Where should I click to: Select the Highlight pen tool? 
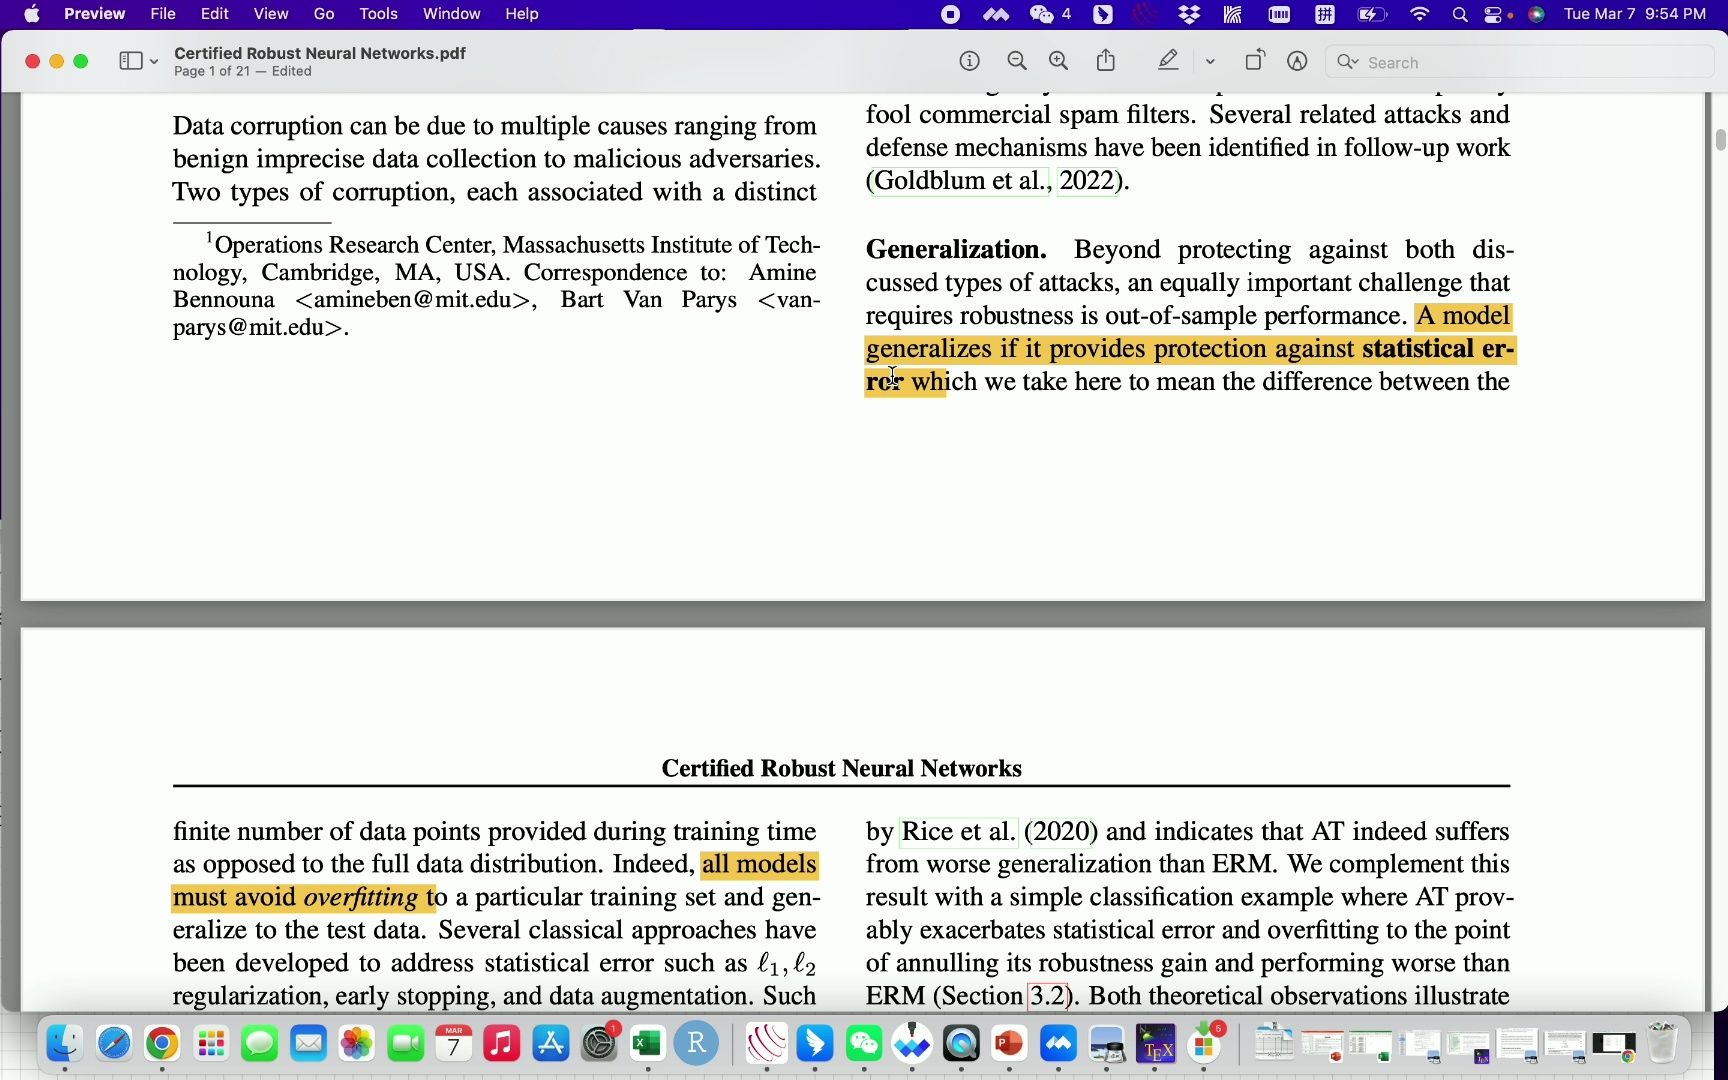[x=1168, y=61]
